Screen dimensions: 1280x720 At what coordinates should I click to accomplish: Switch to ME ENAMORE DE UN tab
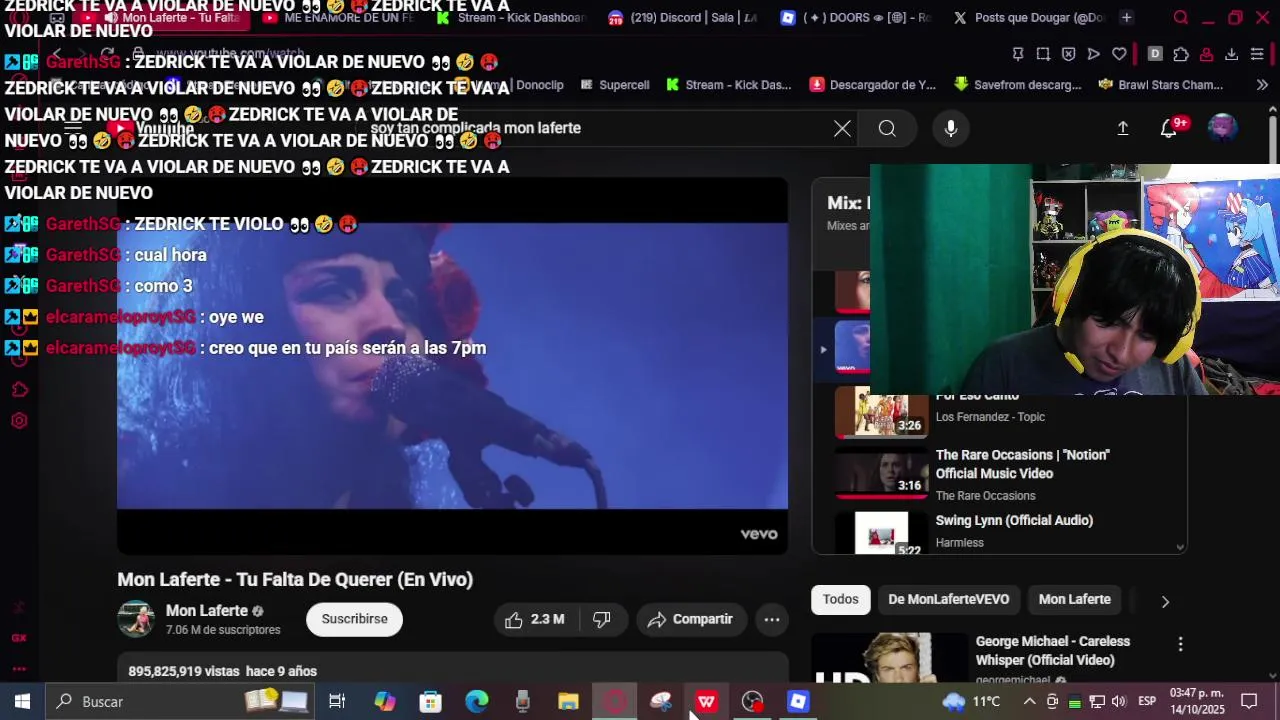click(x=337, y=18)
